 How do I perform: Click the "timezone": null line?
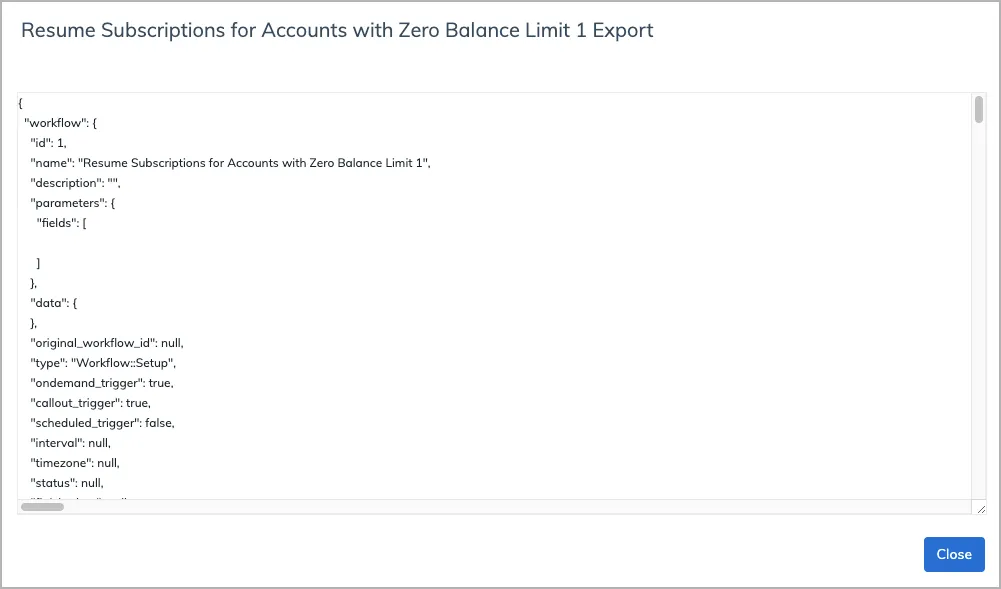pyautogui.click(x=75, y=463)
